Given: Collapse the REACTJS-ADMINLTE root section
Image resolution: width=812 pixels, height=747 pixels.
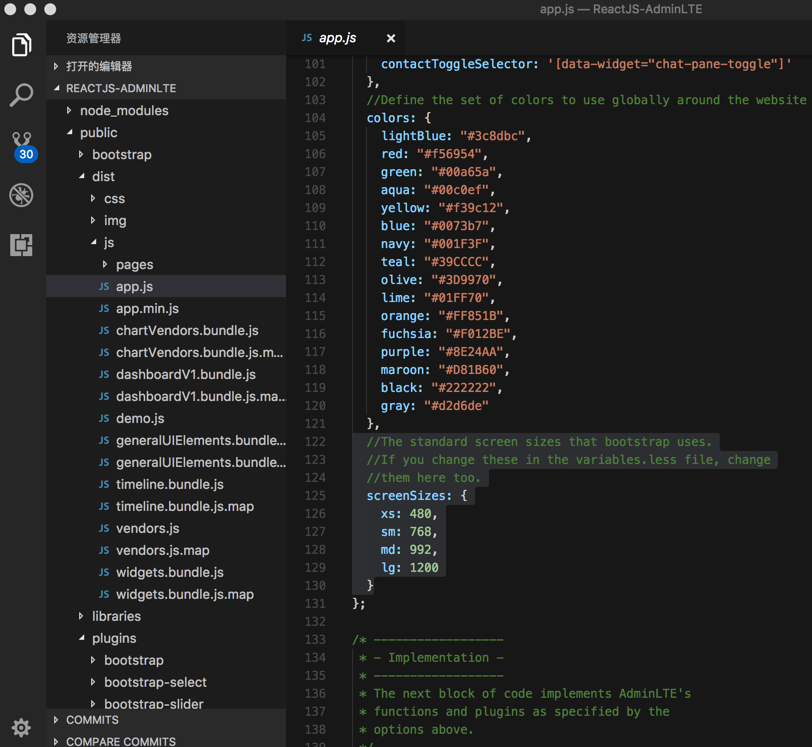Looking at the screenshot, I should (120, 88).
